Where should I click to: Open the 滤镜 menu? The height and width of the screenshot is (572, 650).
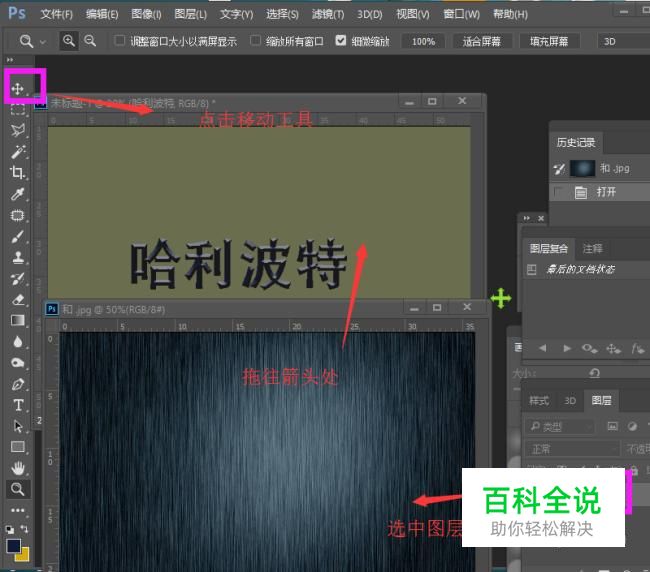pos(328,15)
